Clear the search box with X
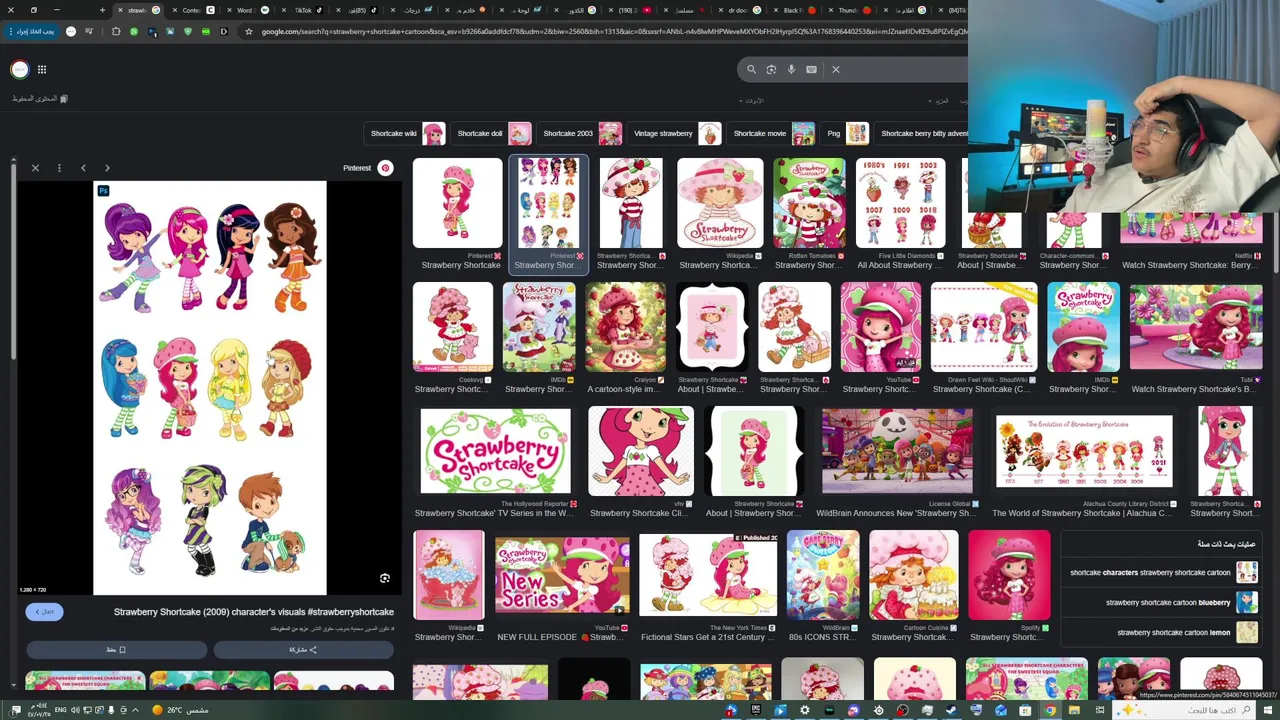Viewport: 1280px width, 720px height. pos(836,69)
